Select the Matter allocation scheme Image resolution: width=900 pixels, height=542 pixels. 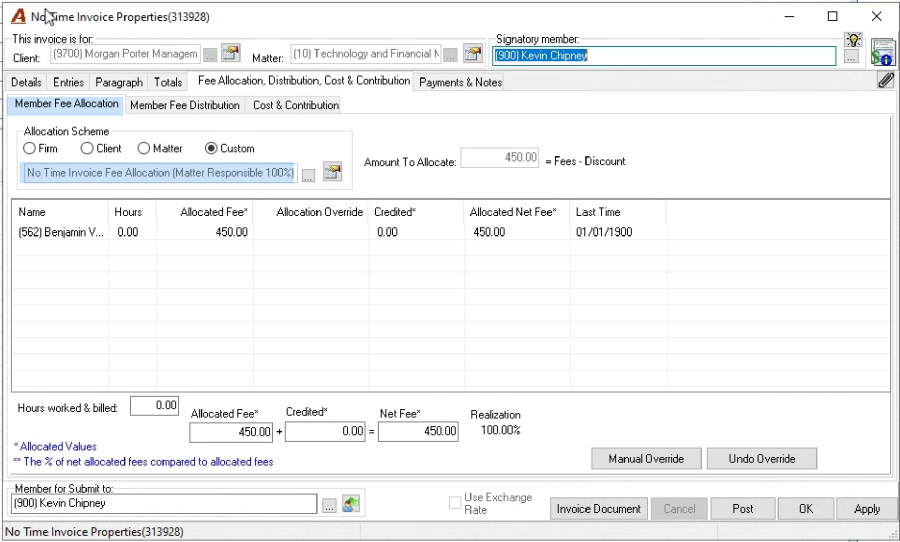[143, 148]
